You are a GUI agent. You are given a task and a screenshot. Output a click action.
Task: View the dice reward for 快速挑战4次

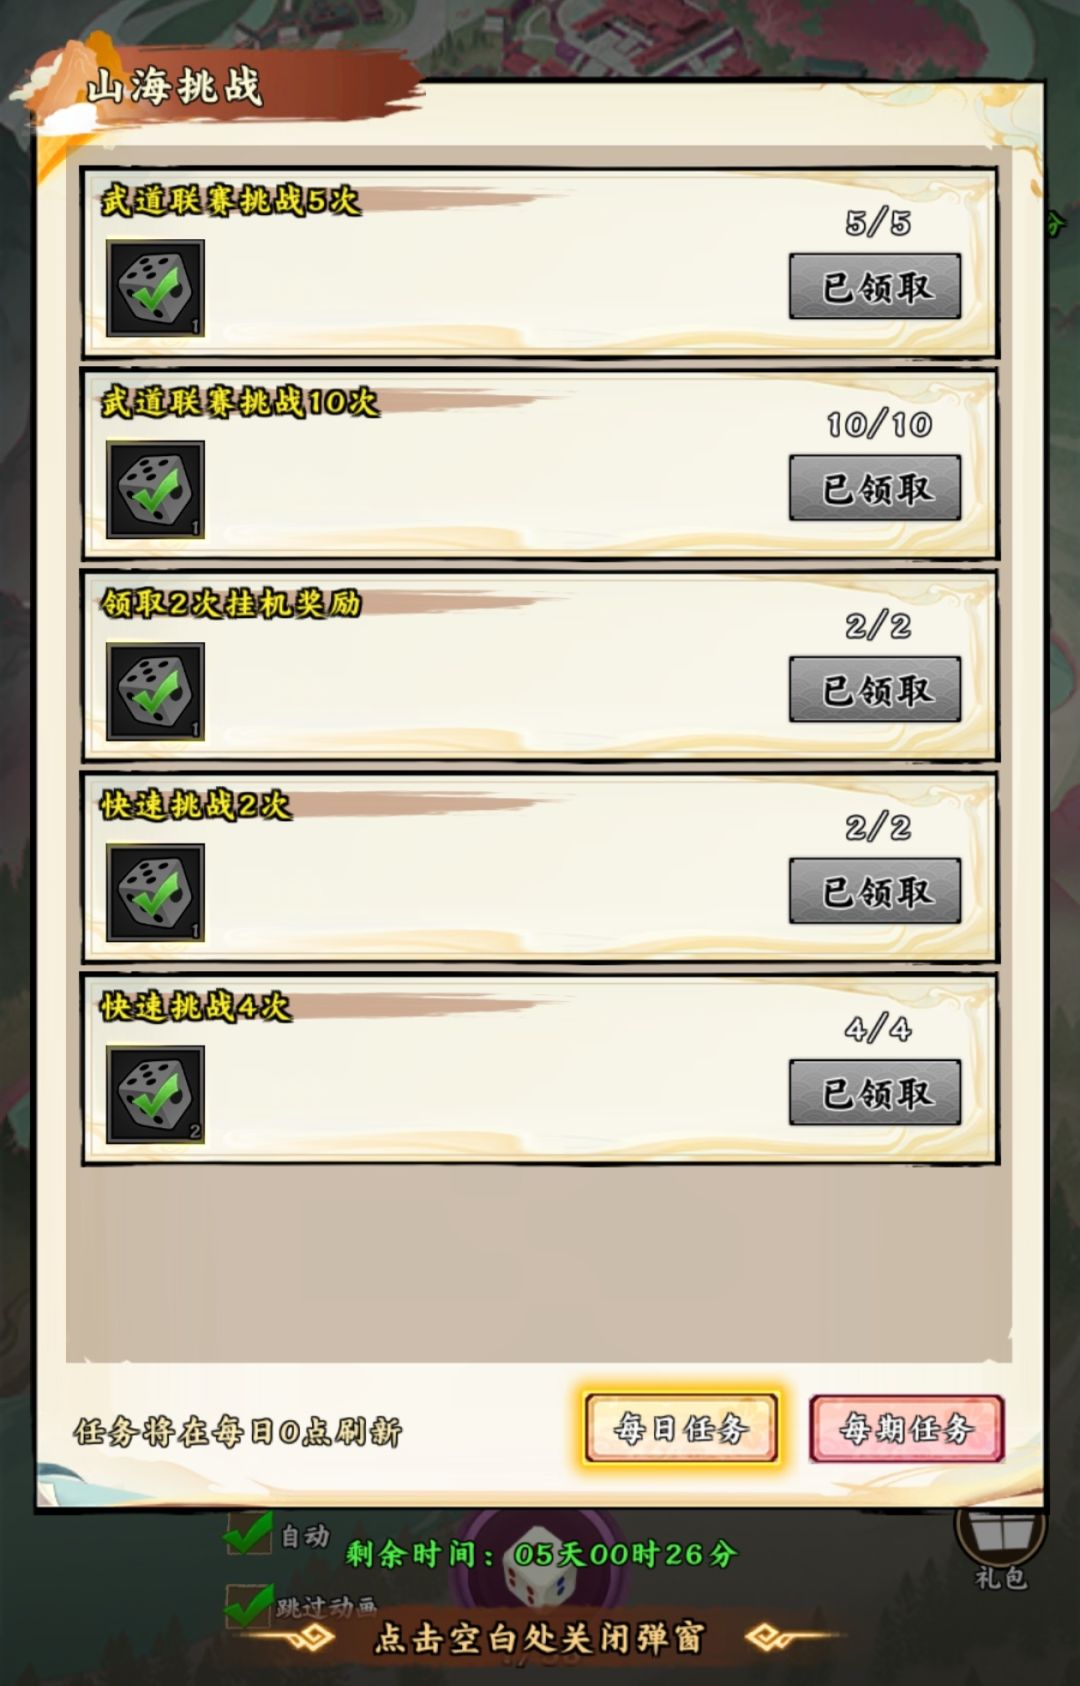click(x=155, y=1094)
